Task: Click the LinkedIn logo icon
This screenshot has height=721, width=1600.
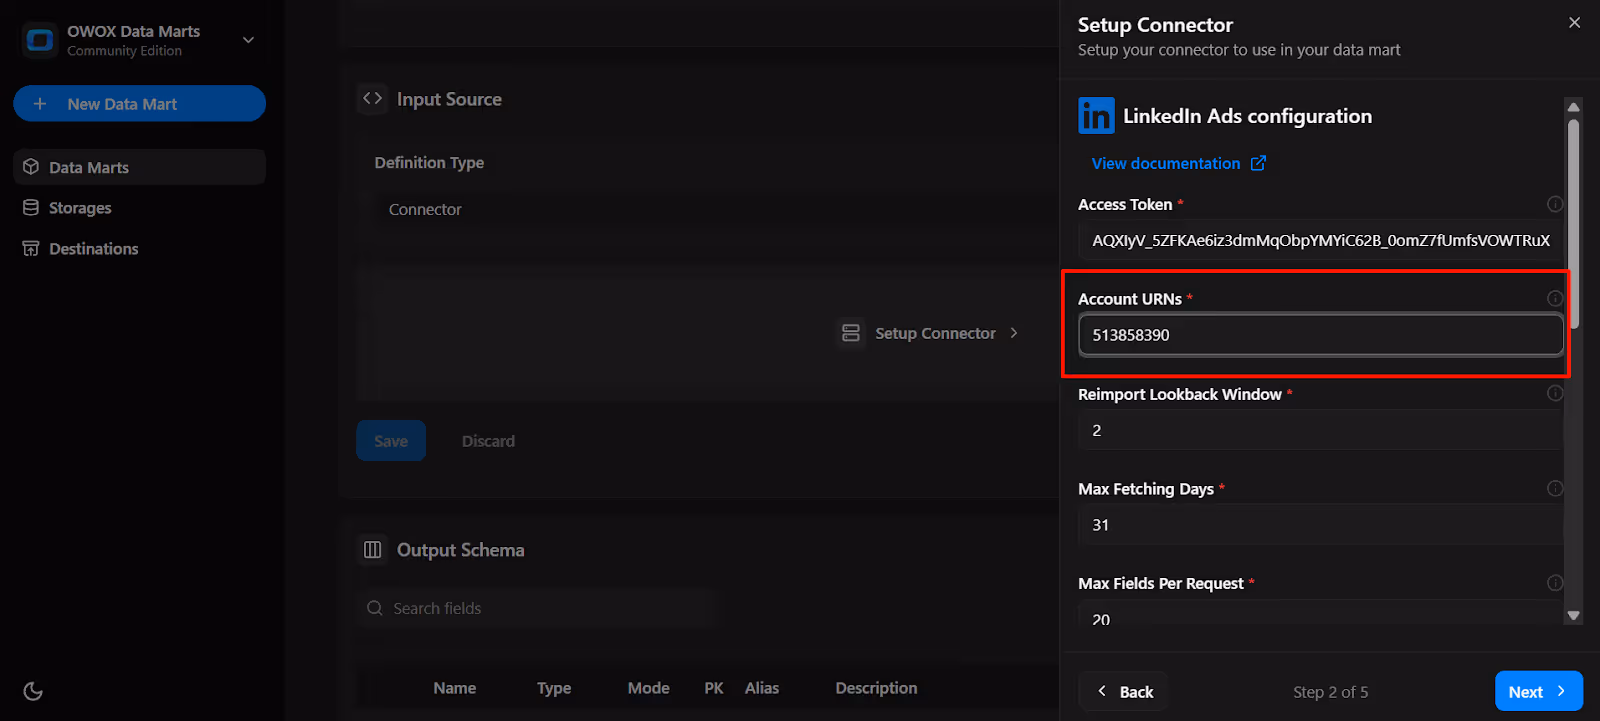Action: [1096, 116]
